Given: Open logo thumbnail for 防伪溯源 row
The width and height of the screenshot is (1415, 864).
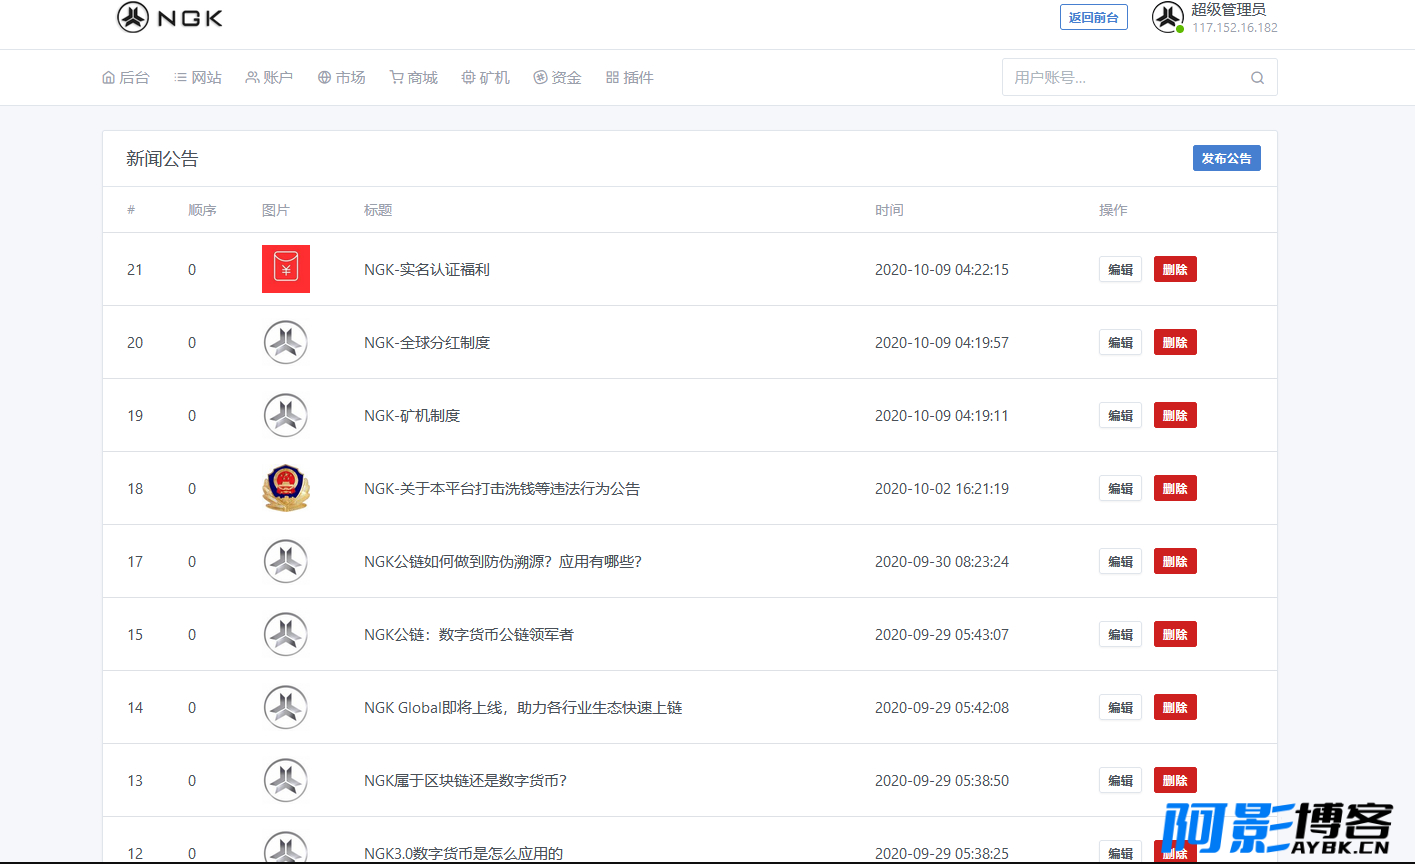Looking at the screenshot, I should coord(286,561).
